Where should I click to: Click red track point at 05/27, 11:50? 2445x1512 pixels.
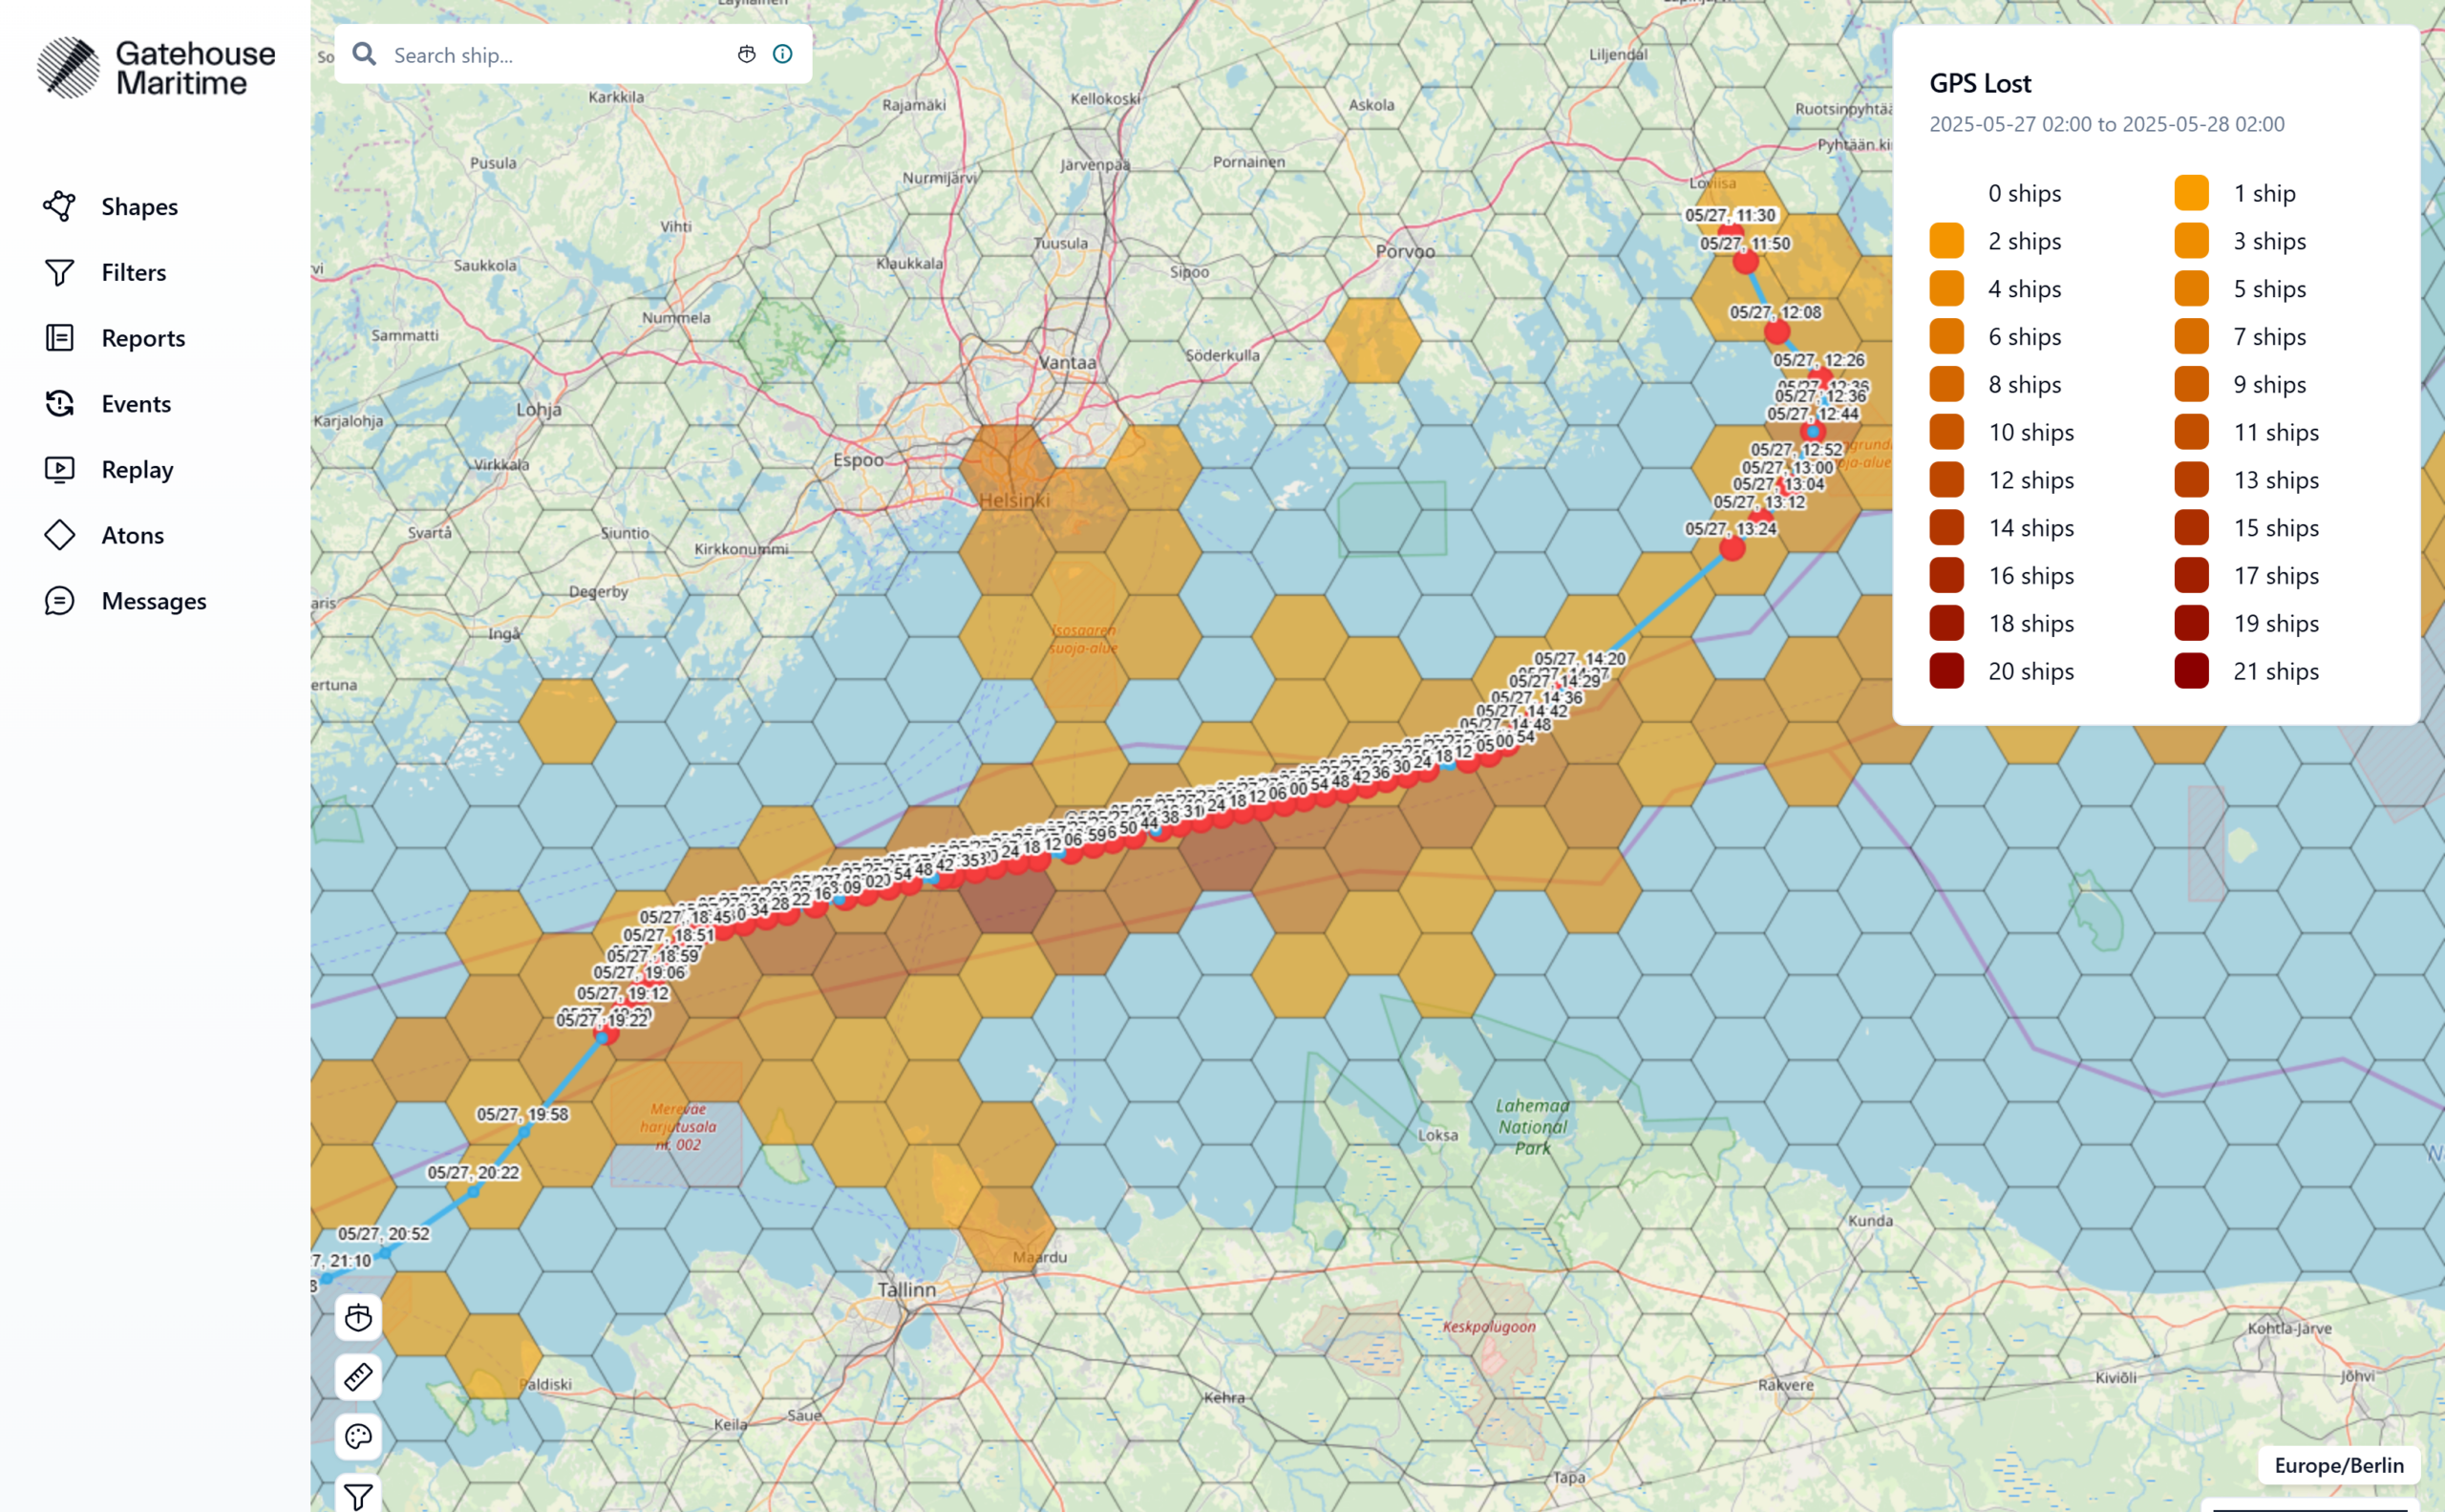pos(1745,262)
